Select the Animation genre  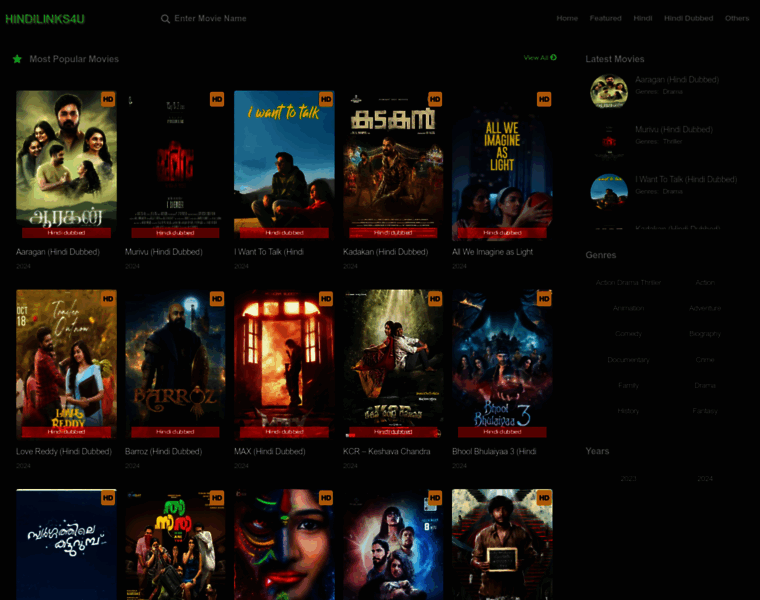[x=629, y=308]
